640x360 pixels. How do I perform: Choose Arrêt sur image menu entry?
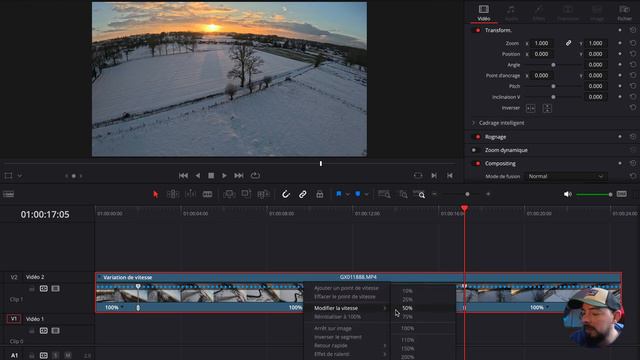click(x=333, y=328)
